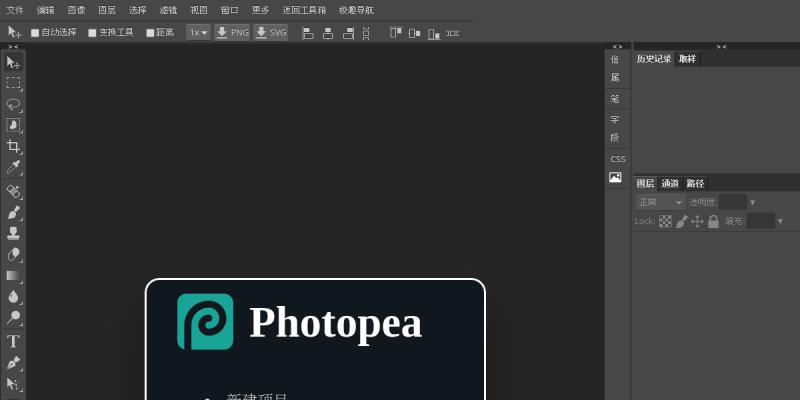
Task: Toggle lock image pixels brush icon
Action: tap(682, 221)
